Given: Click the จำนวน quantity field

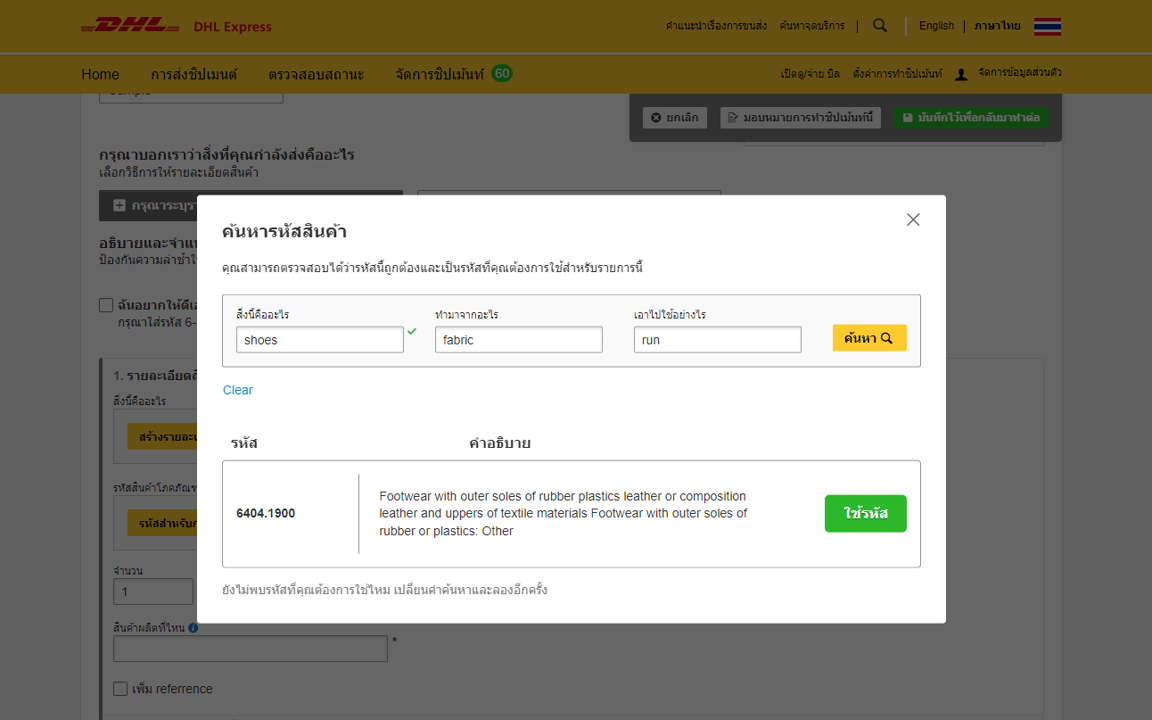Looking at the screenshot, I should [154, 591].
